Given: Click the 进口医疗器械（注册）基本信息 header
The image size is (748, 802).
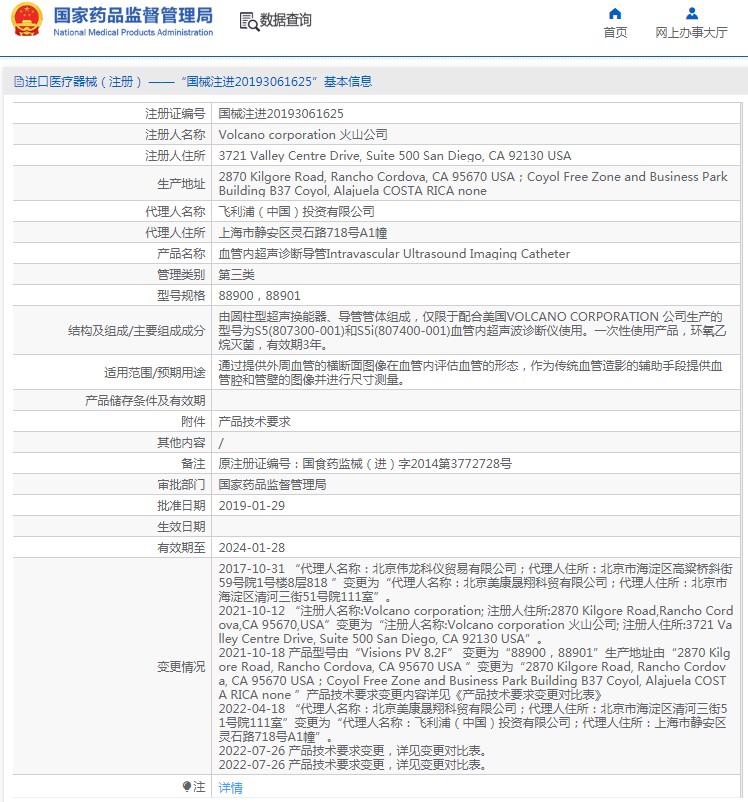Looking at the screenshot, I should 193,82.
